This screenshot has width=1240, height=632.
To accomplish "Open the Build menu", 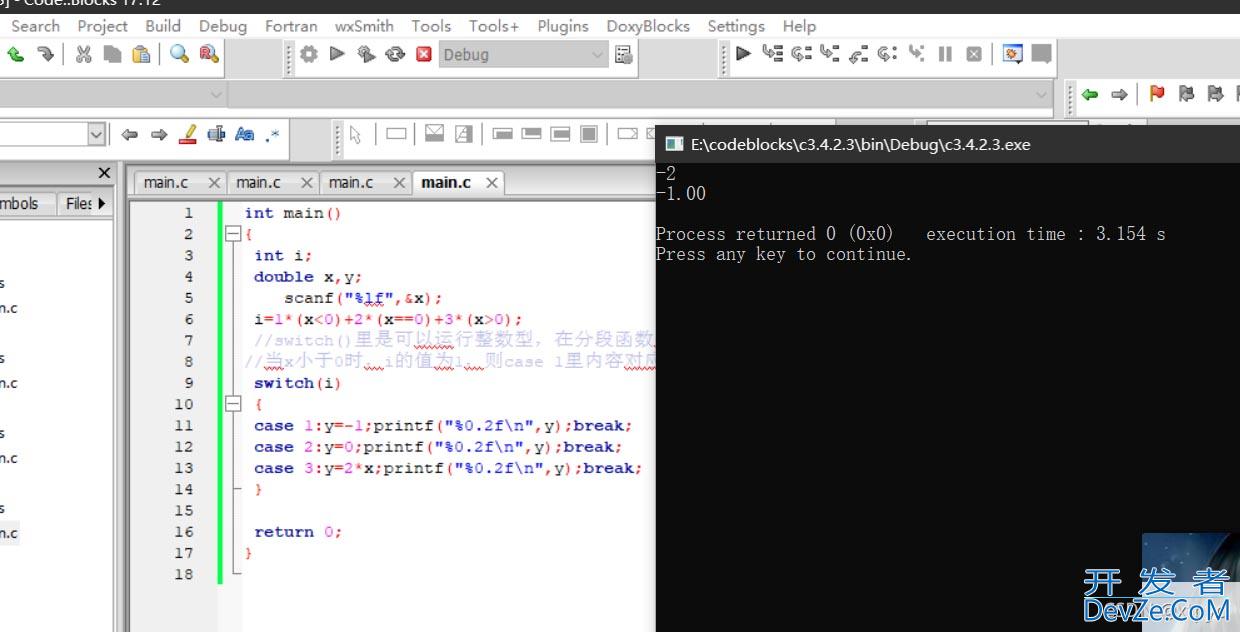I will pyautogui.click(x=163, y=26).
